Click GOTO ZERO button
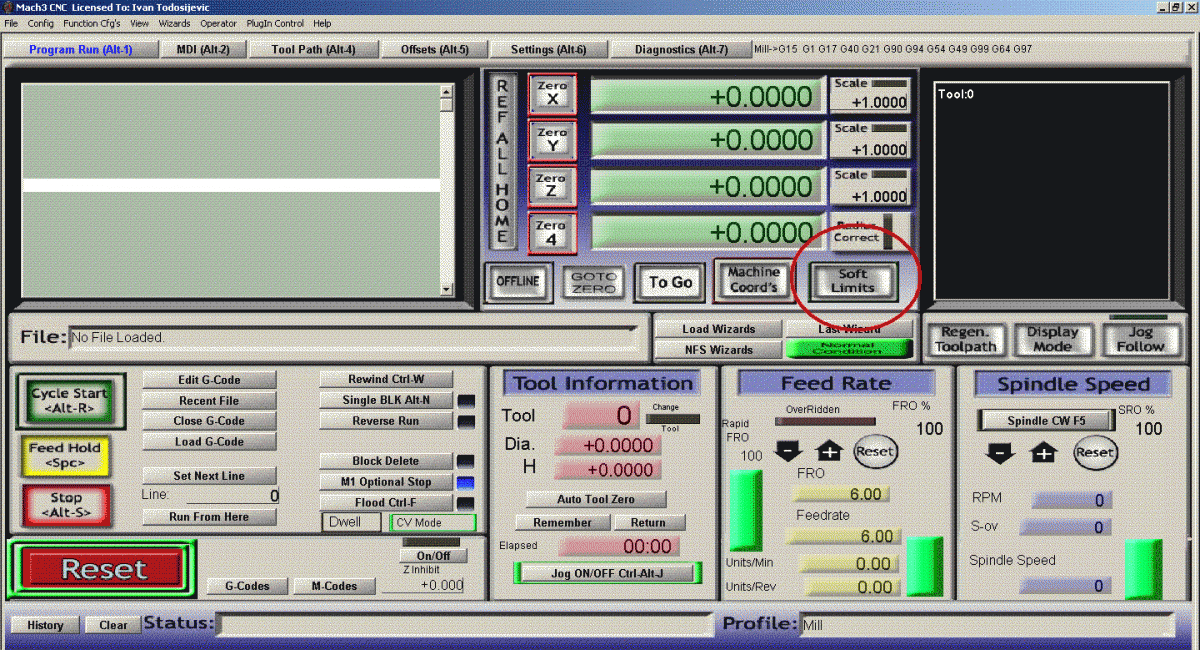 595,282
